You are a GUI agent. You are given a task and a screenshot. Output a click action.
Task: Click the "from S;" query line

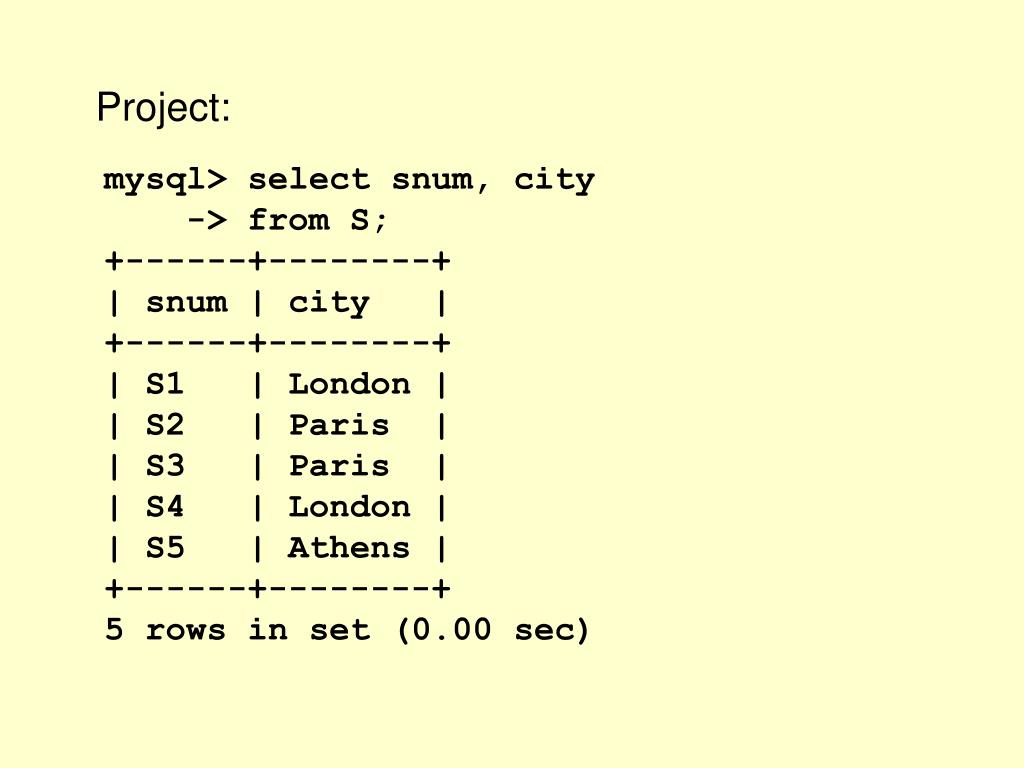point(317,220)
